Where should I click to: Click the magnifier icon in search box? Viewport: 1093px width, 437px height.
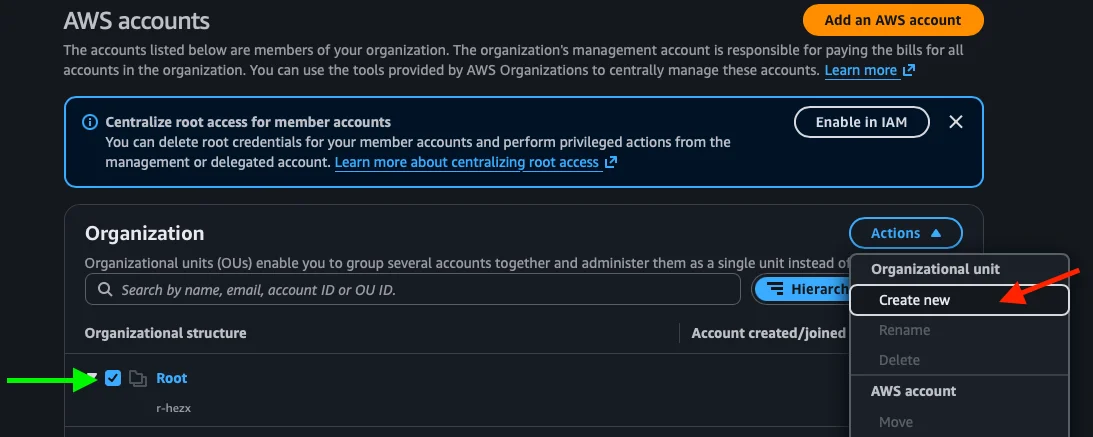[105, 289]
